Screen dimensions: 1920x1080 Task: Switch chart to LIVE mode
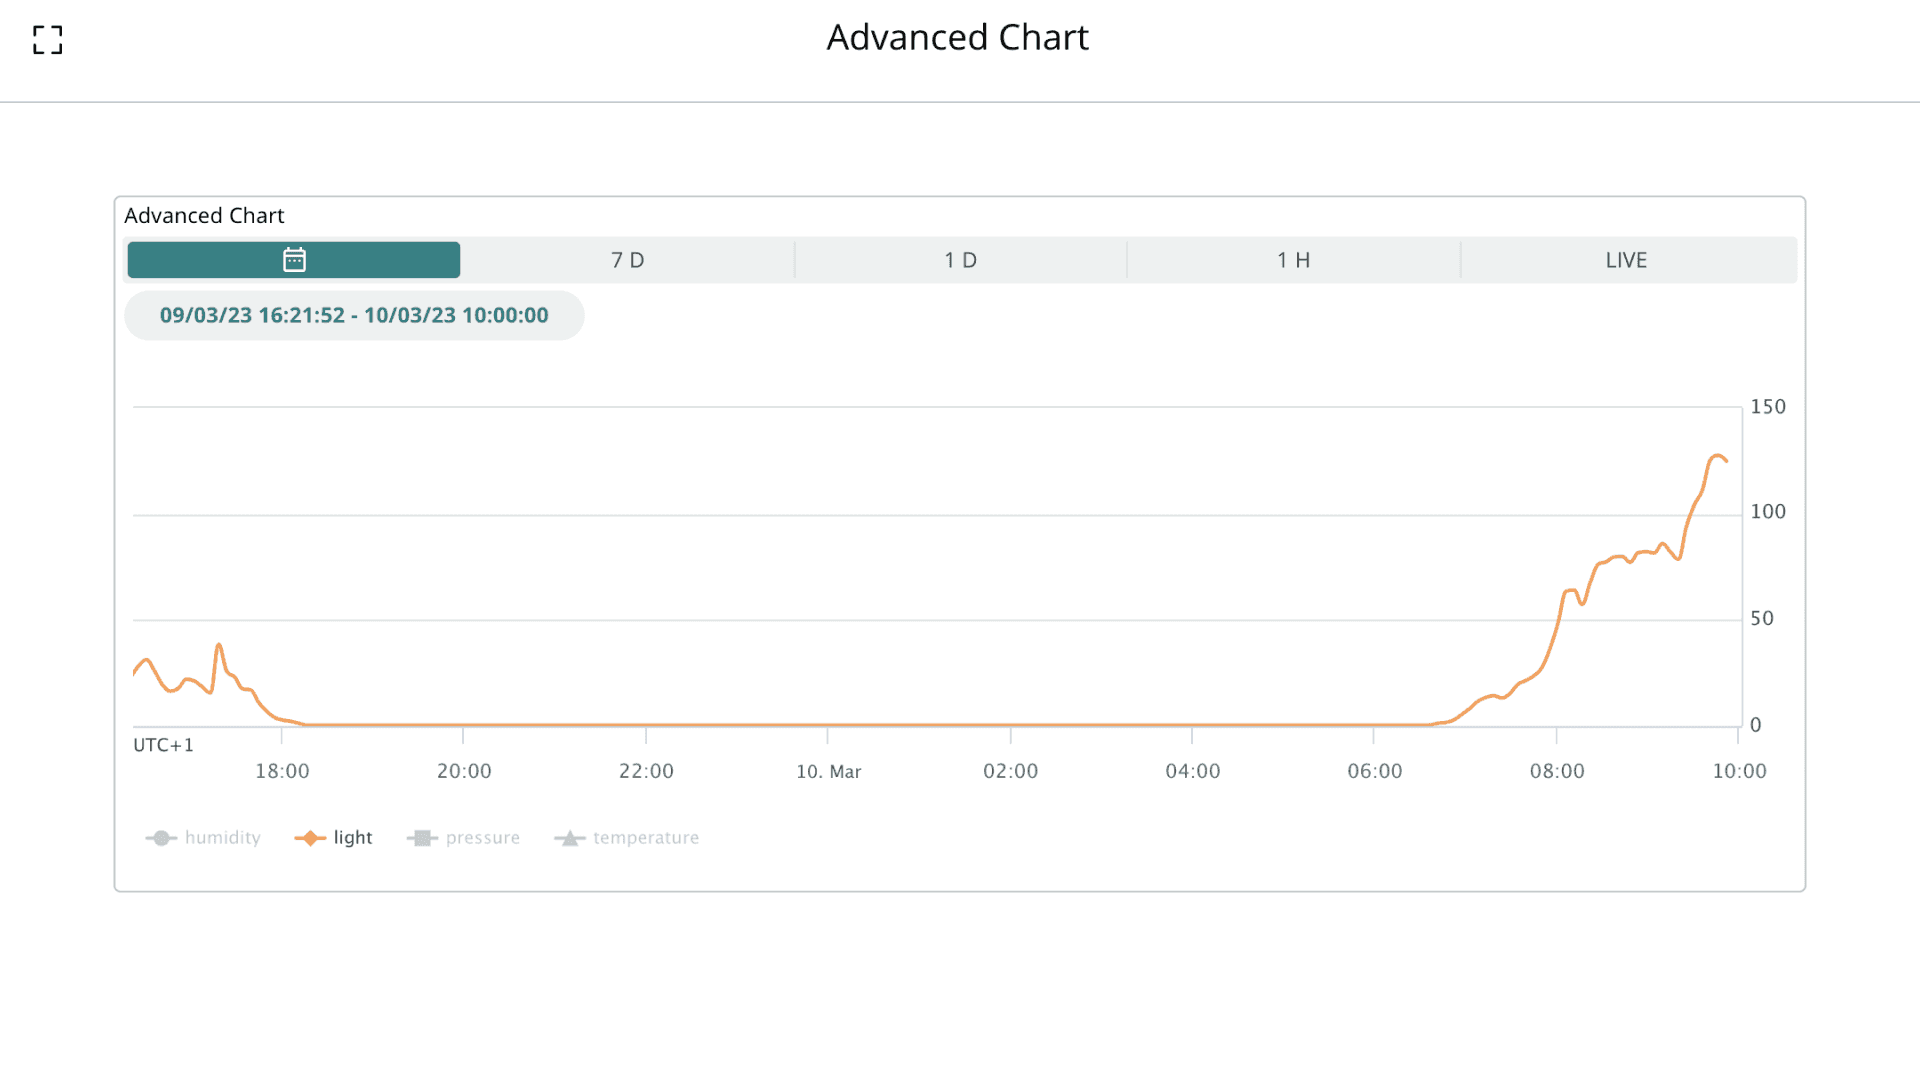point(1626,260)
